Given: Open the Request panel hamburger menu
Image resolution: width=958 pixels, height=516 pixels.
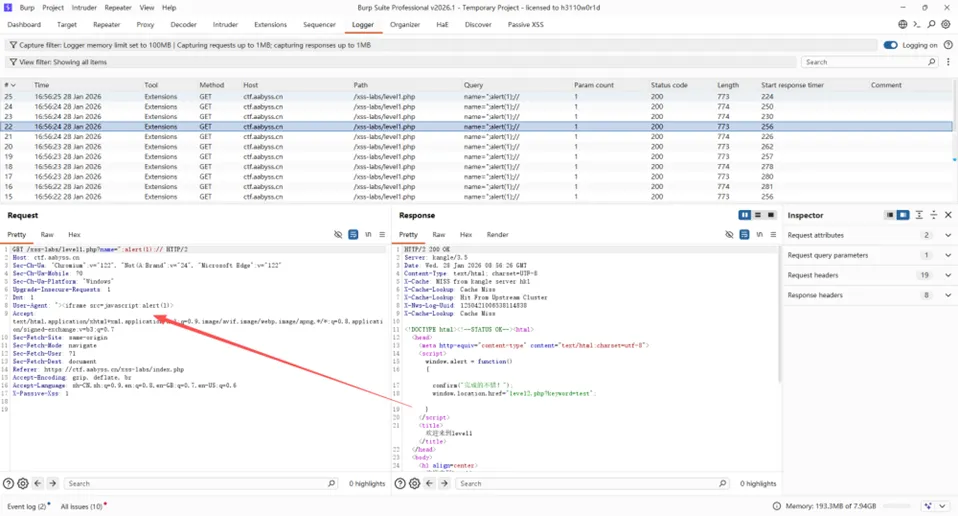Looking at the screenshot, I should (382, 234).
